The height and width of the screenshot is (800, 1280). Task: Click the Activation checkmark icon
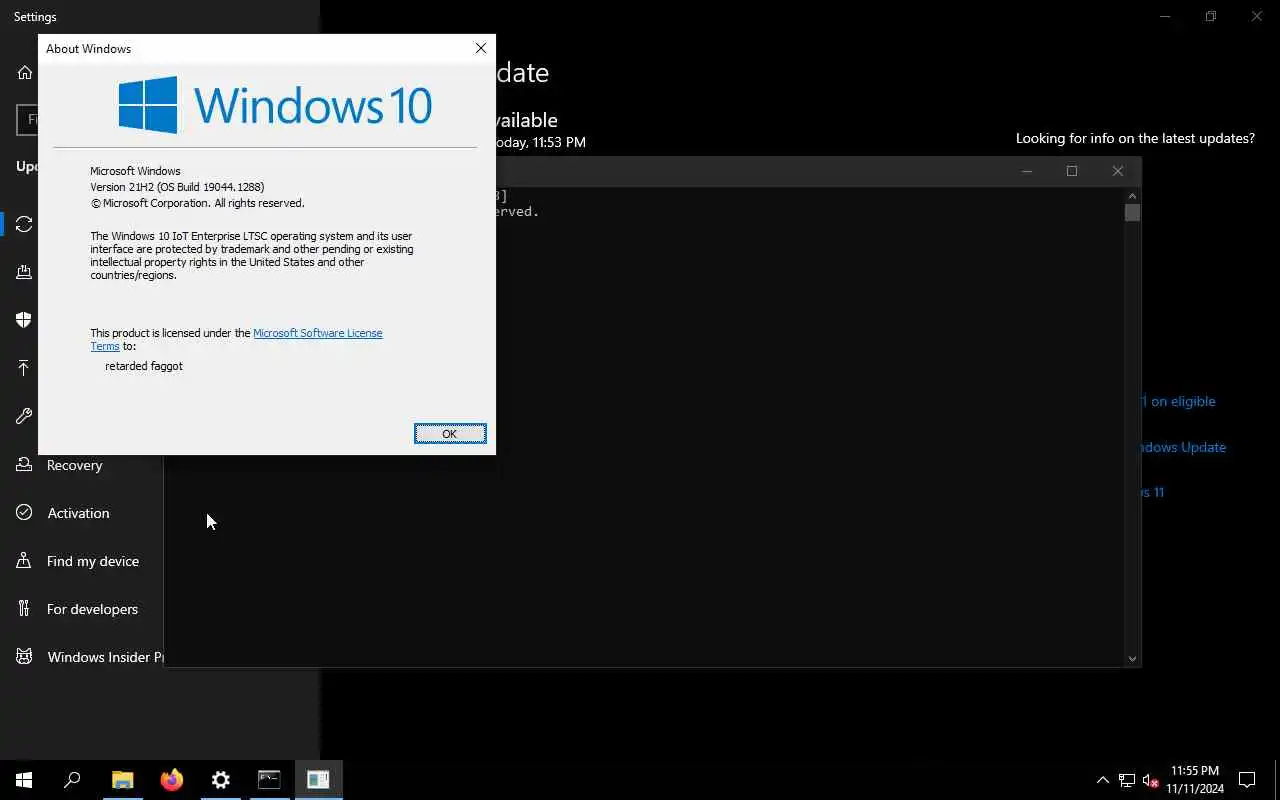[24, 513]
